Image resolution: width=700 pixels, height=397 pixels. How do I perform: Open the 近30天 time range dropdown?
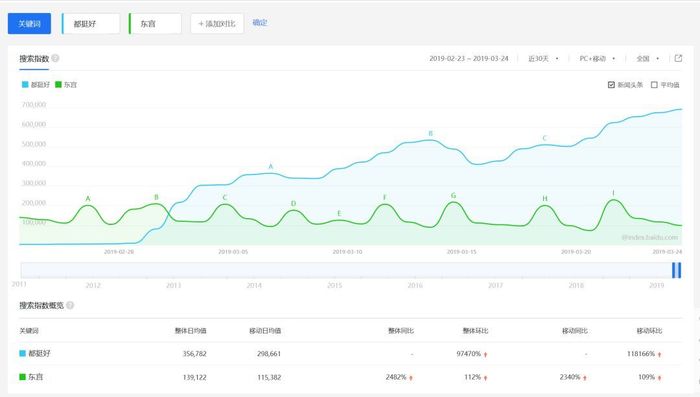tap(543, 59)
